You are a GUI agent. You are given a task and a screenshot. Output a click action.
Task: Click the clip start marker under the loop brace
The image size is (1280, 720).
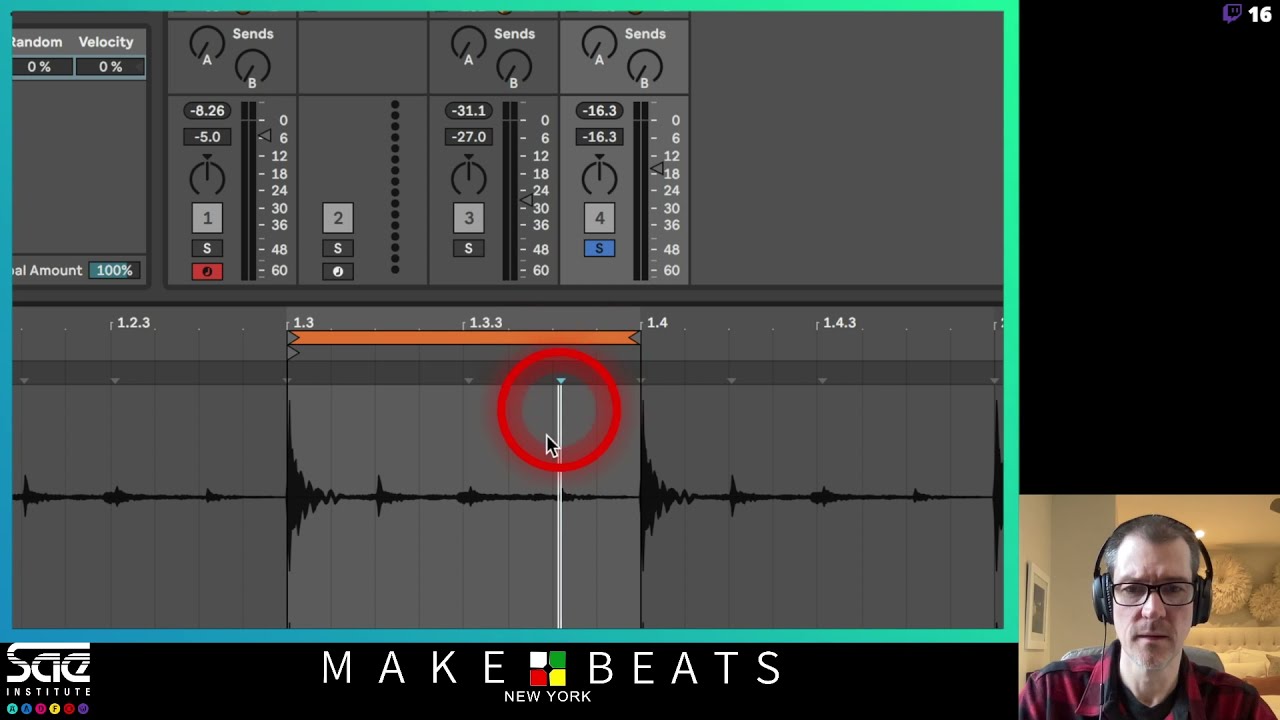point(293,353)
